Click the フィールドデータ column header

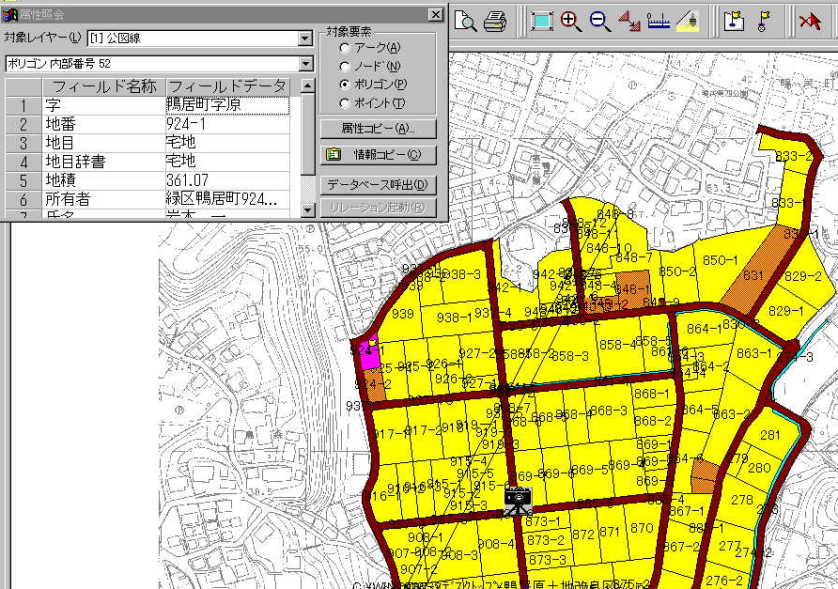point(227,86)
